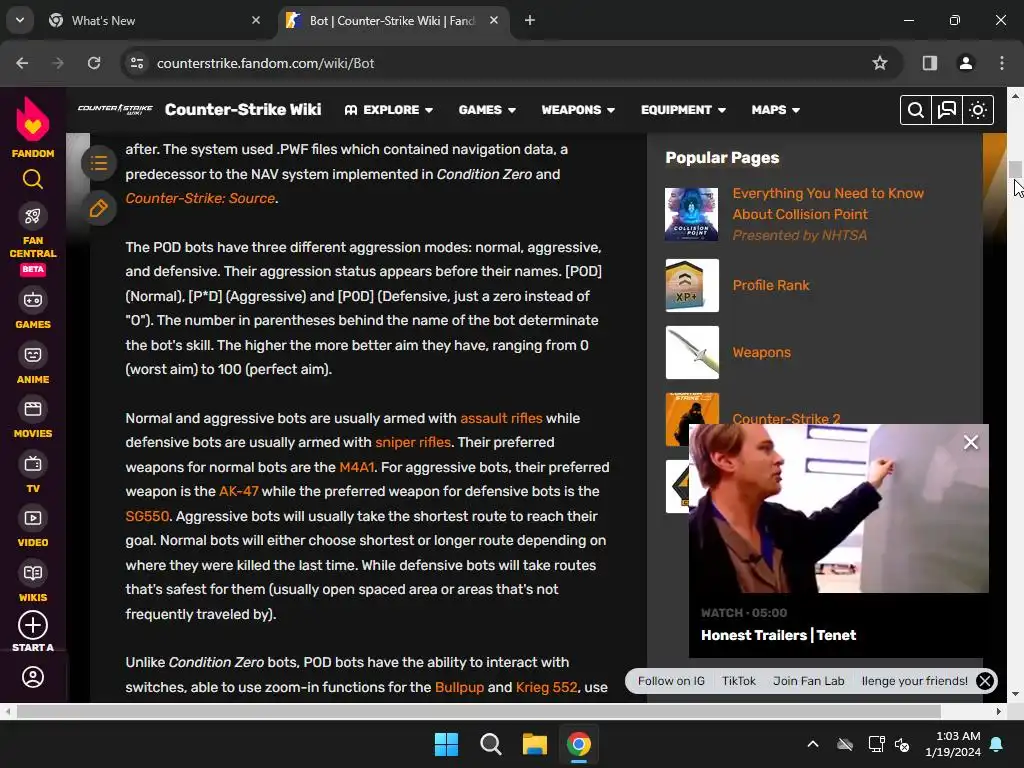Dismiss the bottom social banner
The image size is (1024, 768).
click(x=985, y=681)
